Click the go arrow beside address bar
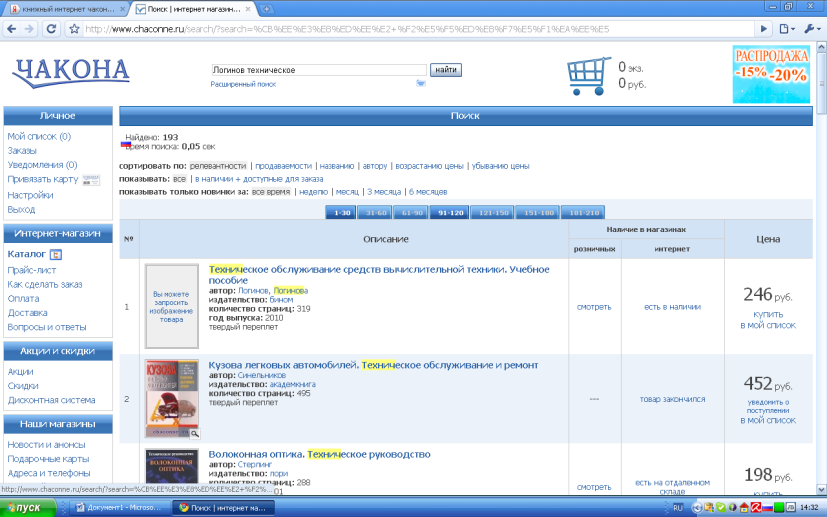The height and width of the screenshot is (517, 827). coord(763,29)
